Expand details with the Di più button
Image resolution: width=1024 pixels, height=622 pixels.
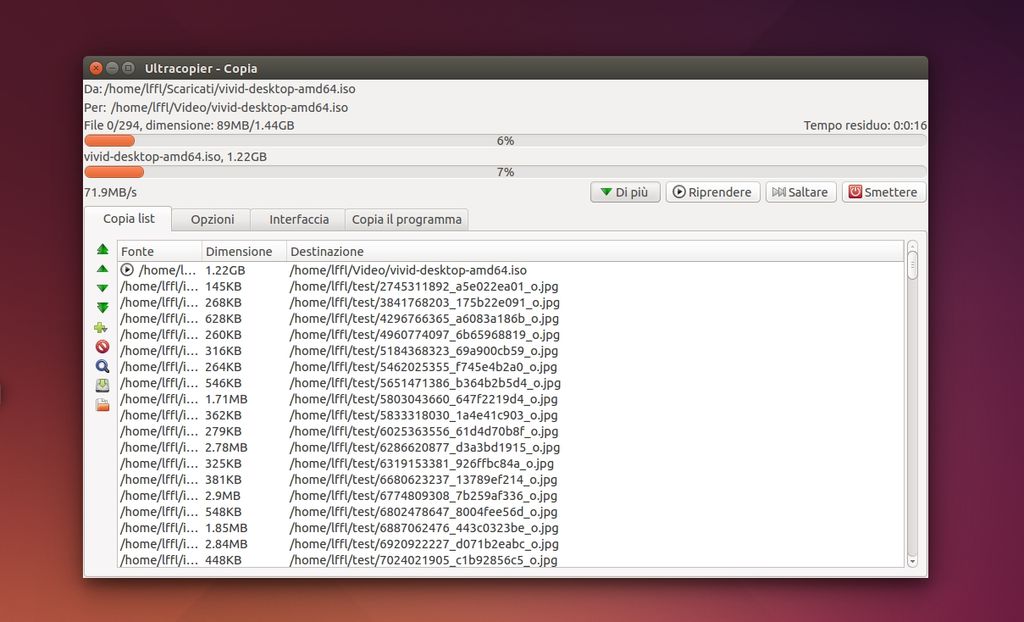click(625, 192)
